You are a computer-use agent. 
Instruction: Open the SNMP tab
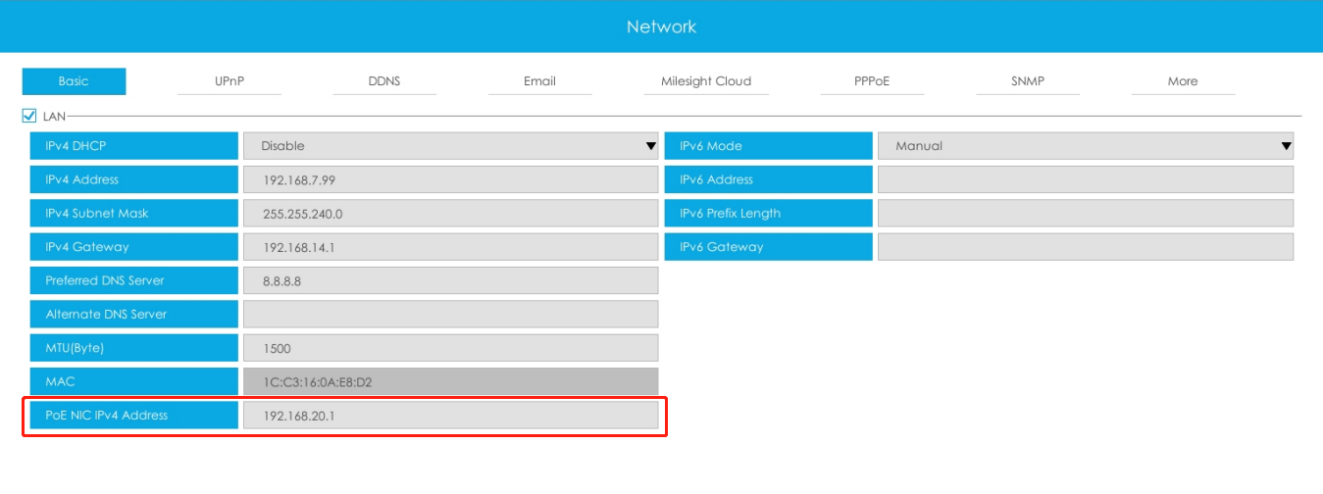tap(1027, 81)
